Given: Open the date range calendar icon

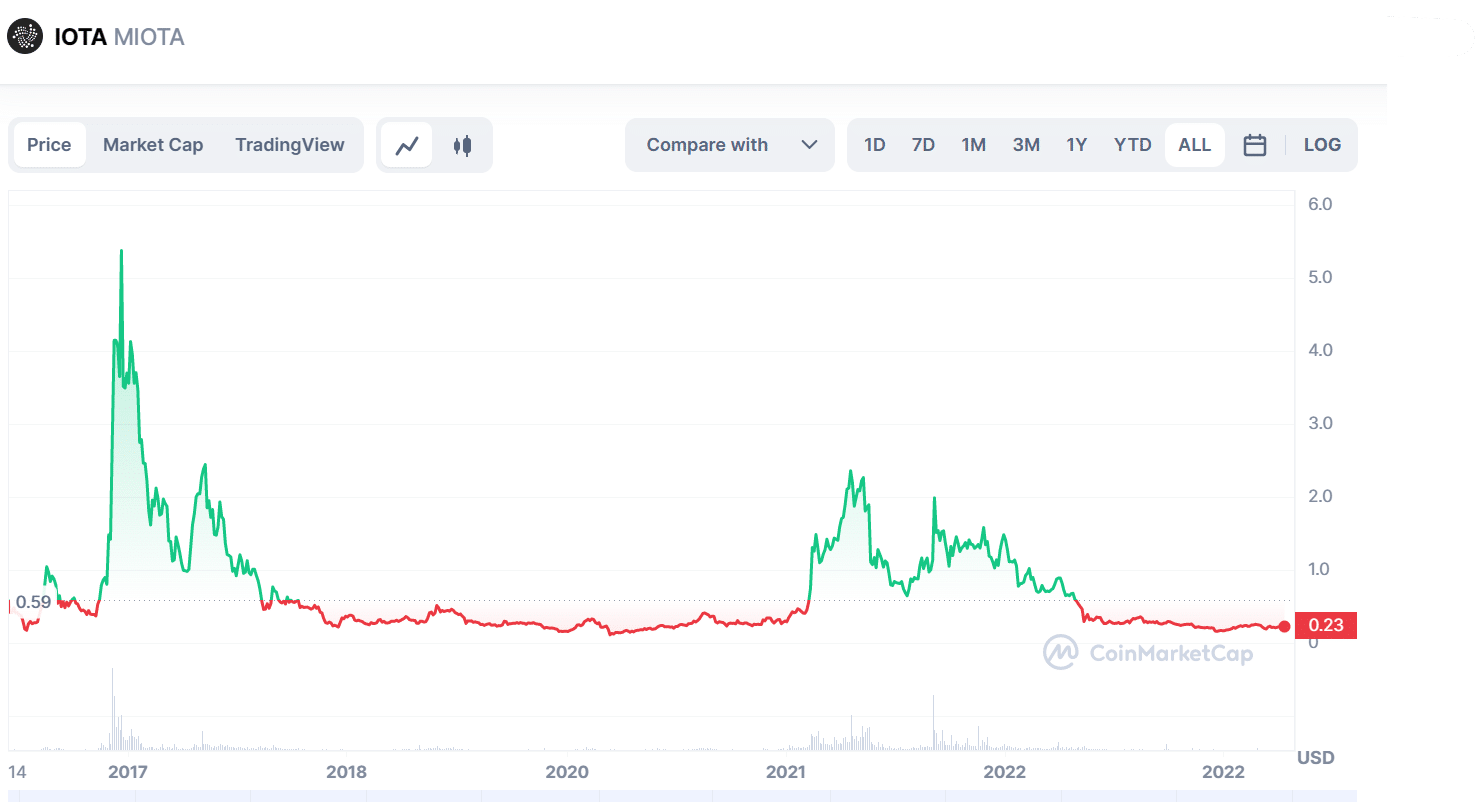Looking at the screenshot, I should 1255,144.
